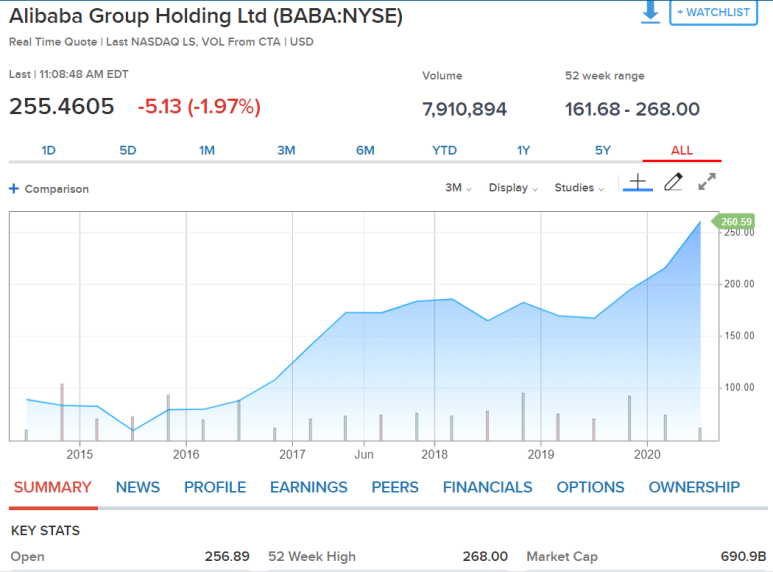Click the 52 Week High value 268.00
The width and height of the screenshot is (773, 572).
pyautogui.click(x=485, y=556)
